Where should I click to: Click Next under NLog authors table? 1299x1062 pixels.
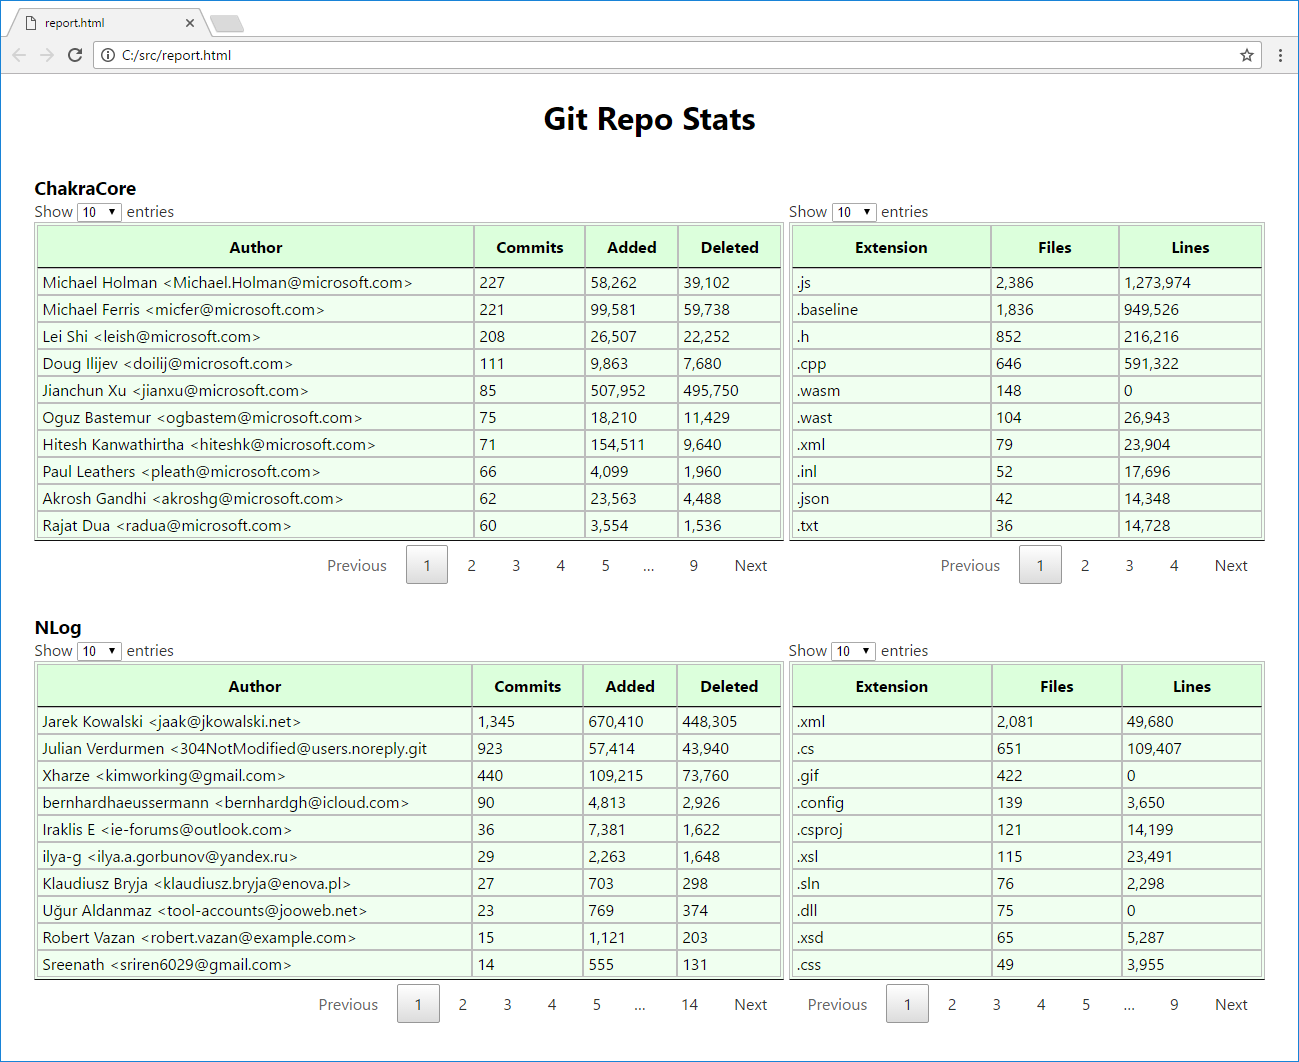point(751,1004)
